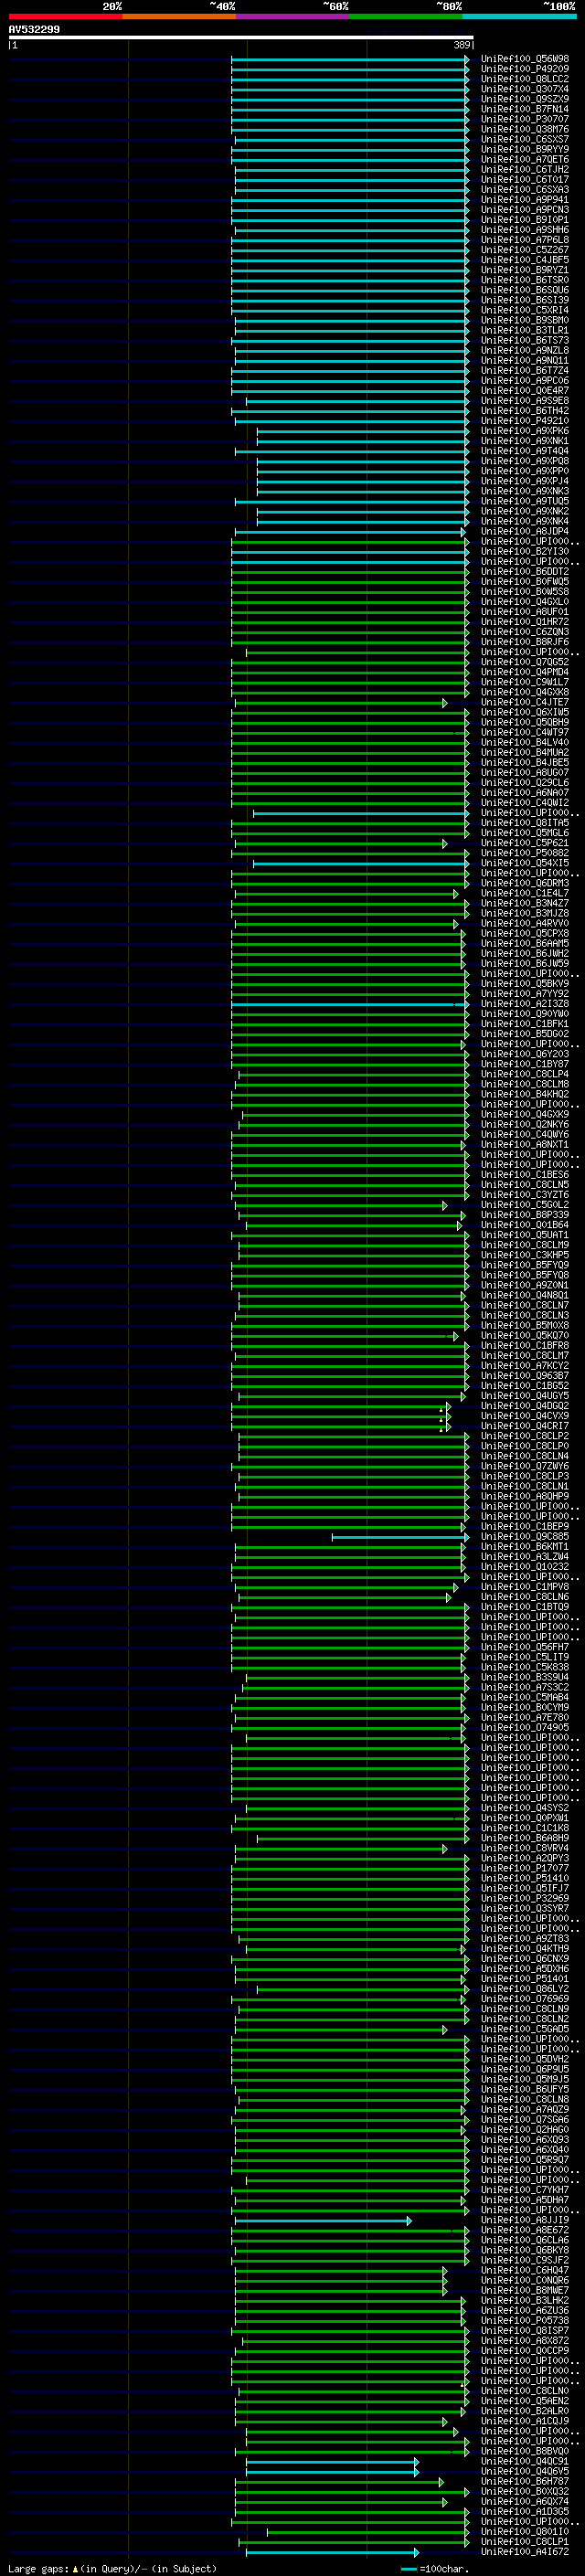
Task: Select the UniRef100_C5P621 label
Action: [525, 843]
